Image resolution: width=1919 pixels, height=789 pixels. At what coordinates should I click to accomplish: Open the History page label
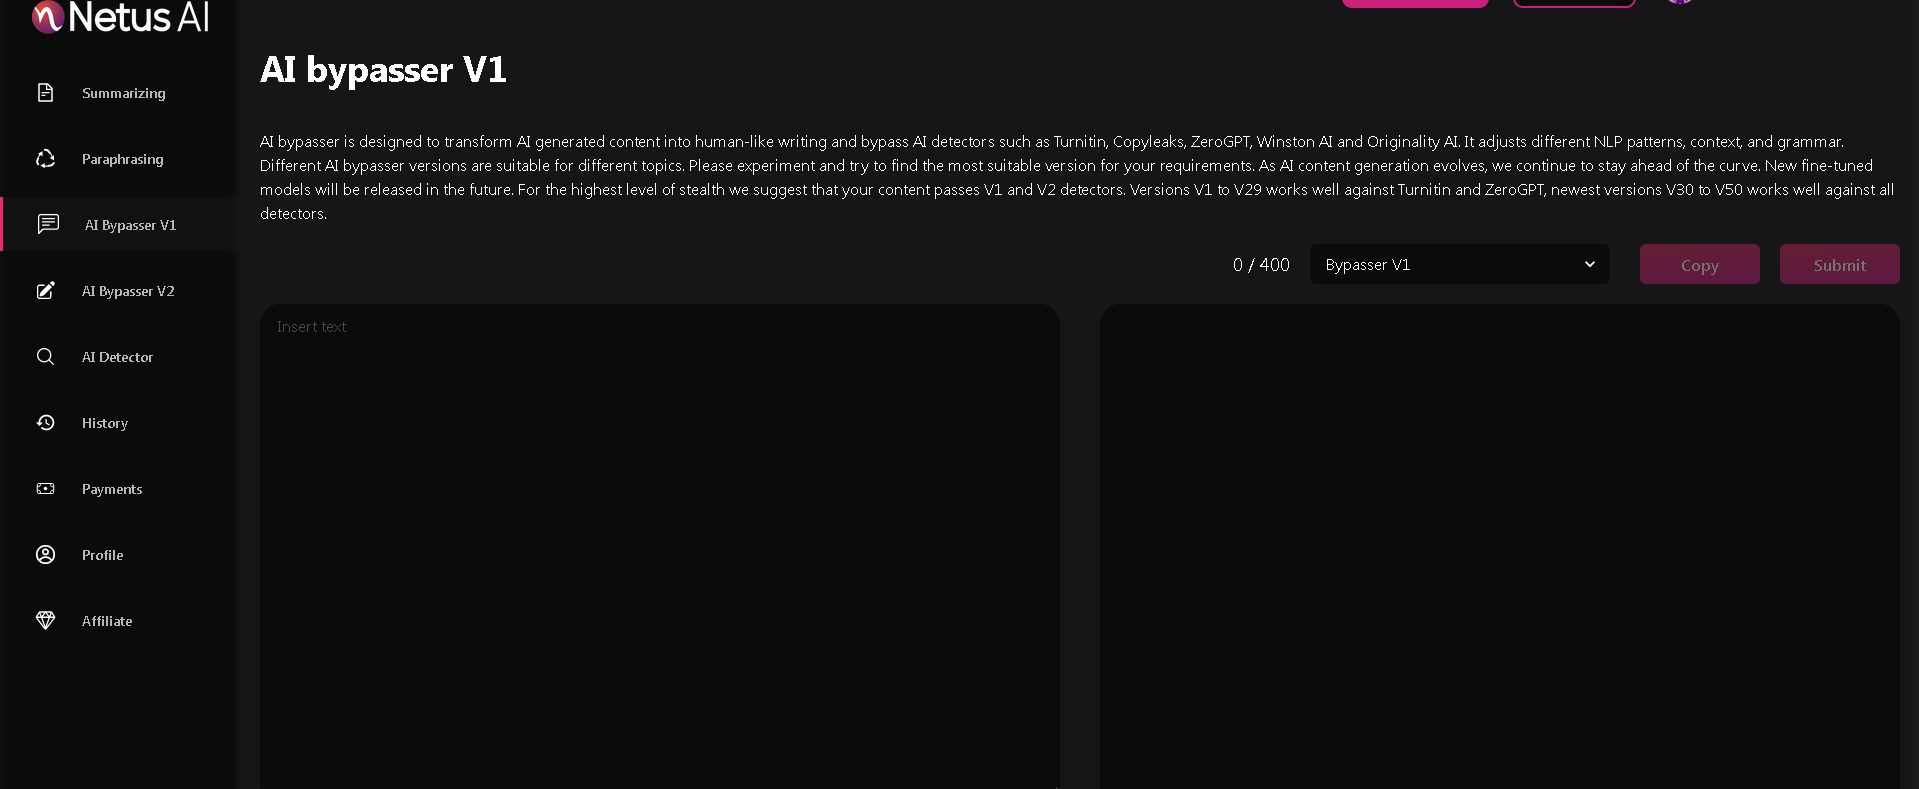105,423
